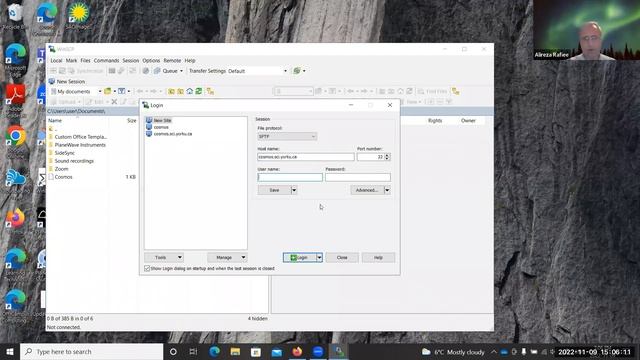Open Advanced site settings
Image resolution: width=640 pixels, height=360 pixels.
click(367, 190)
